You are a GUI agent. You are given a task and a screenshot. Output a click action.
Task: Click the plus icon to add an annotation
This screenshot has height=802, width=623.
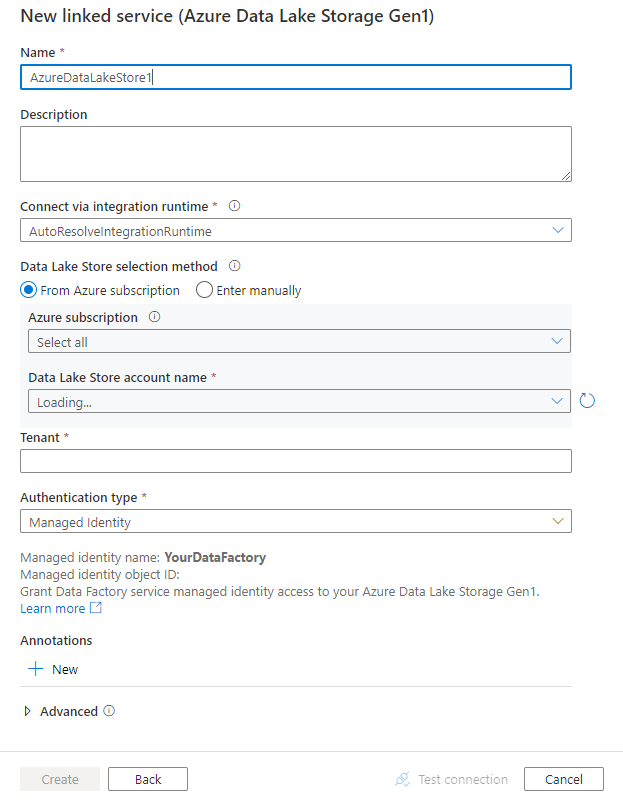point(36,668)
